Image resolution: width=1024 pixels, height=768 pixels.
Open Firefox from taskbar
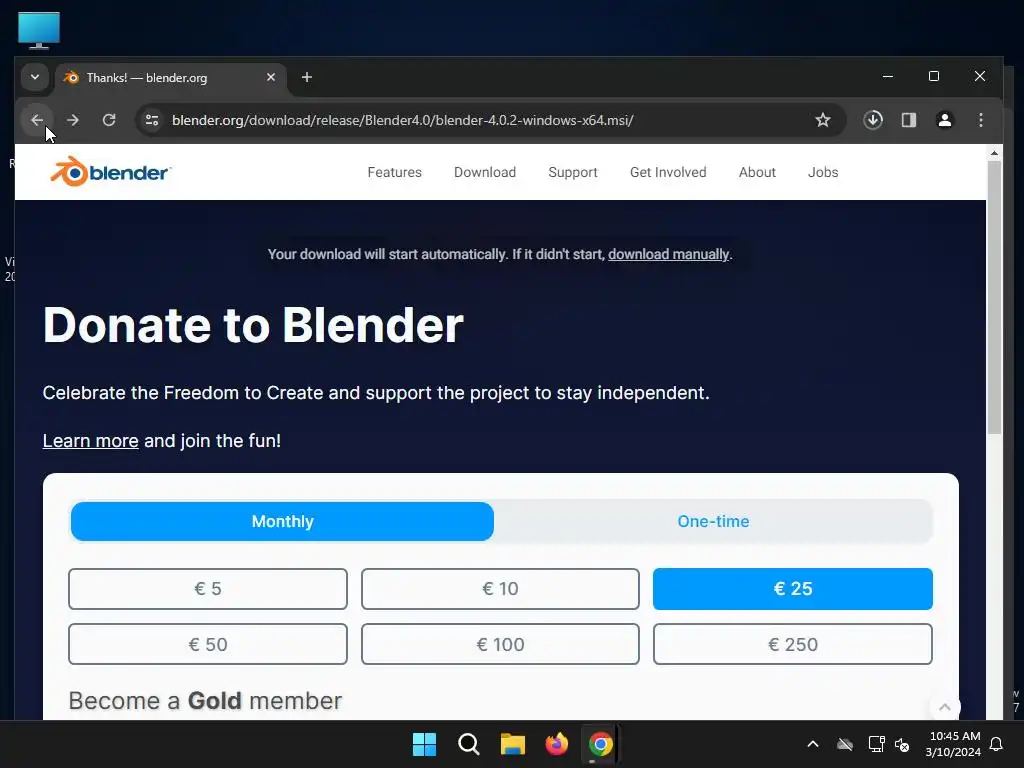point(556,744)
